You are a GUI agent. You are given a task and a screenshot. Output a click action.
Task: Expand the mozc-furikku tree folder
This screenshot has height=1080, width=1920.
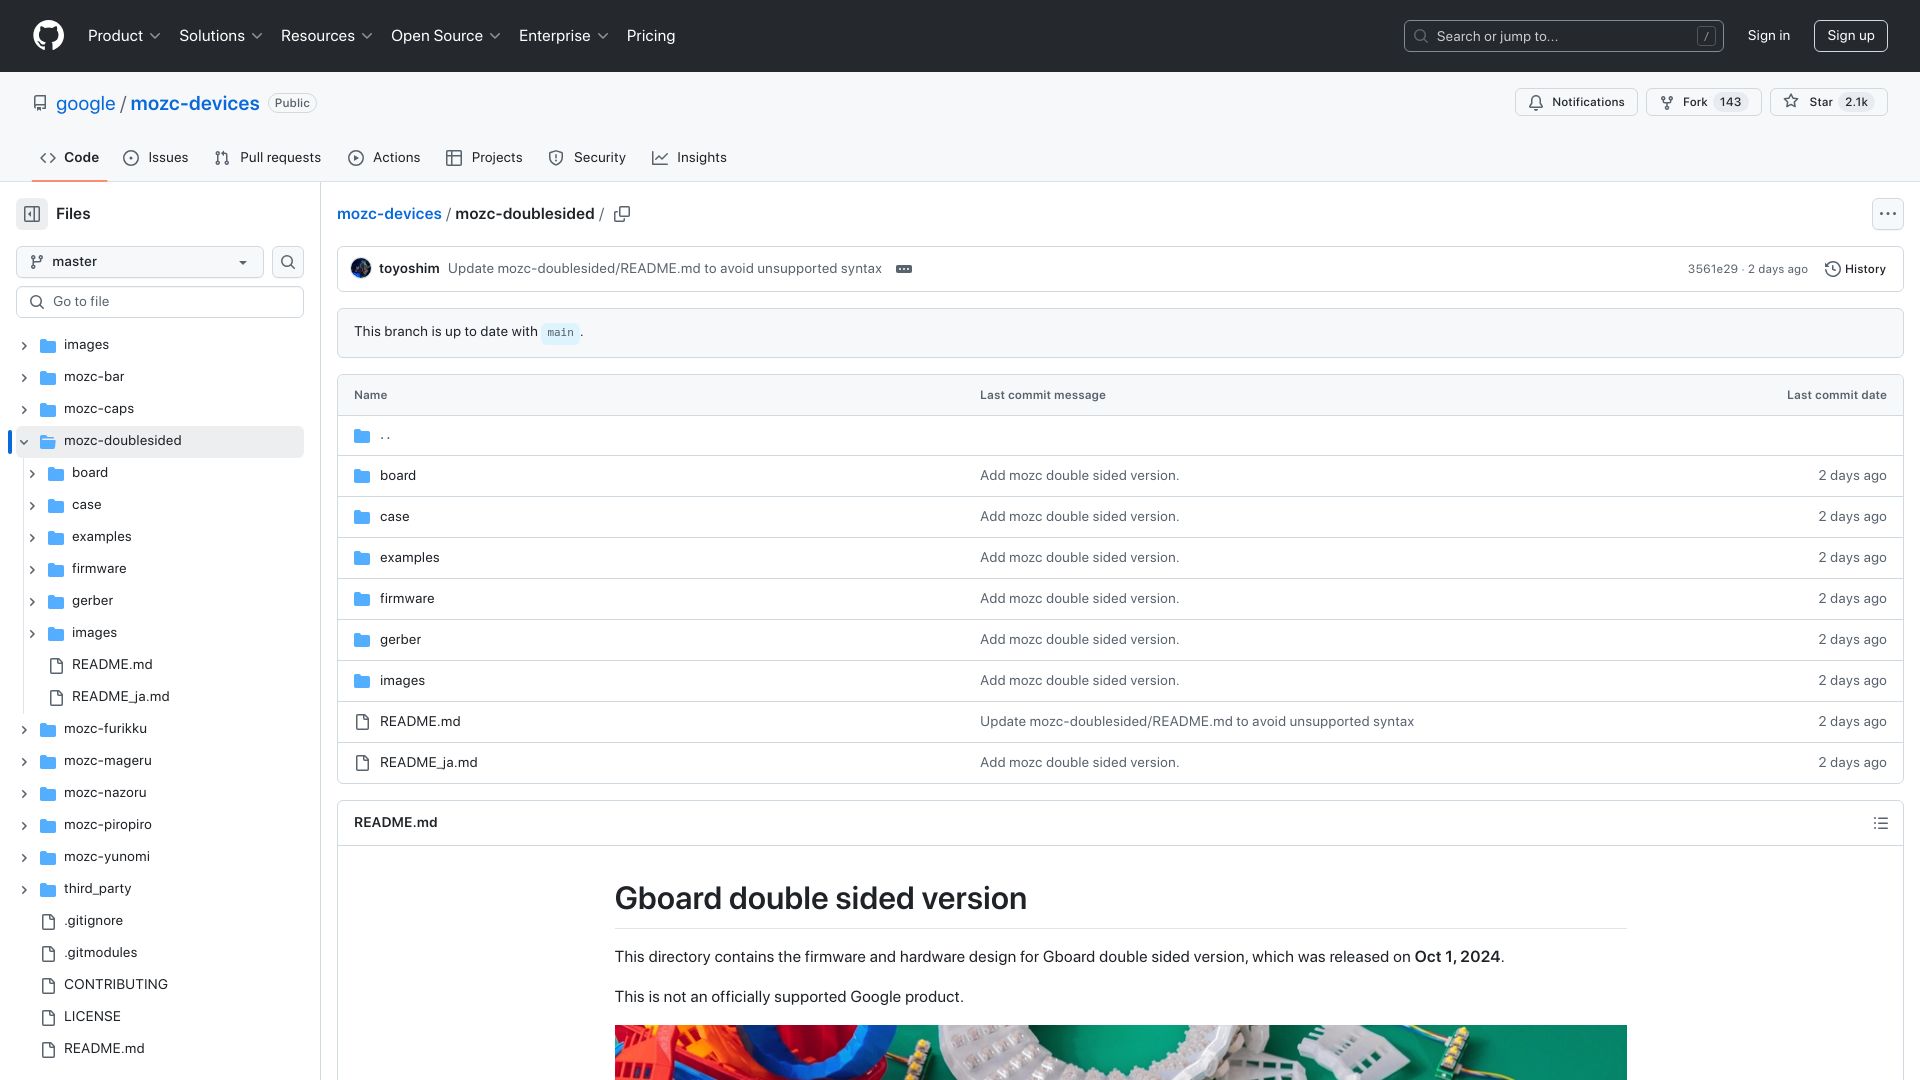(x=24, y=729)
